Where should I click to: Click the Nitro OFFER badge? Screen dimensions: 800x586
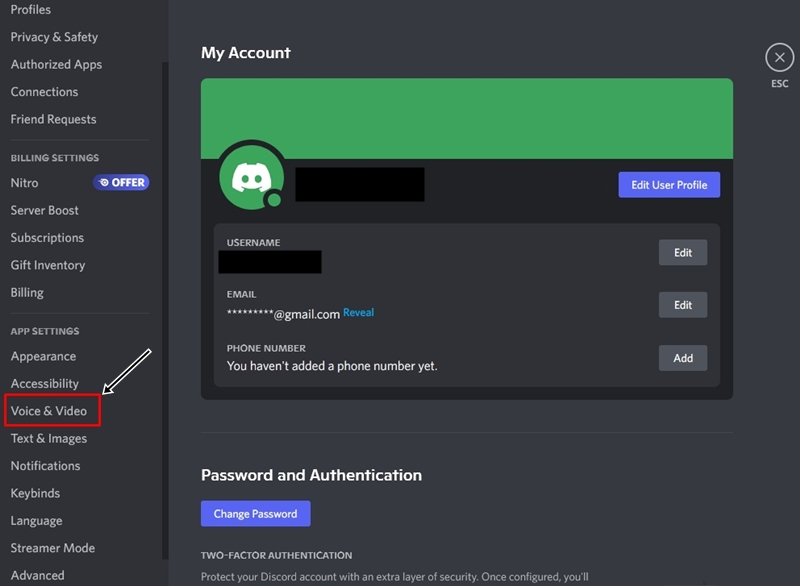121,182
